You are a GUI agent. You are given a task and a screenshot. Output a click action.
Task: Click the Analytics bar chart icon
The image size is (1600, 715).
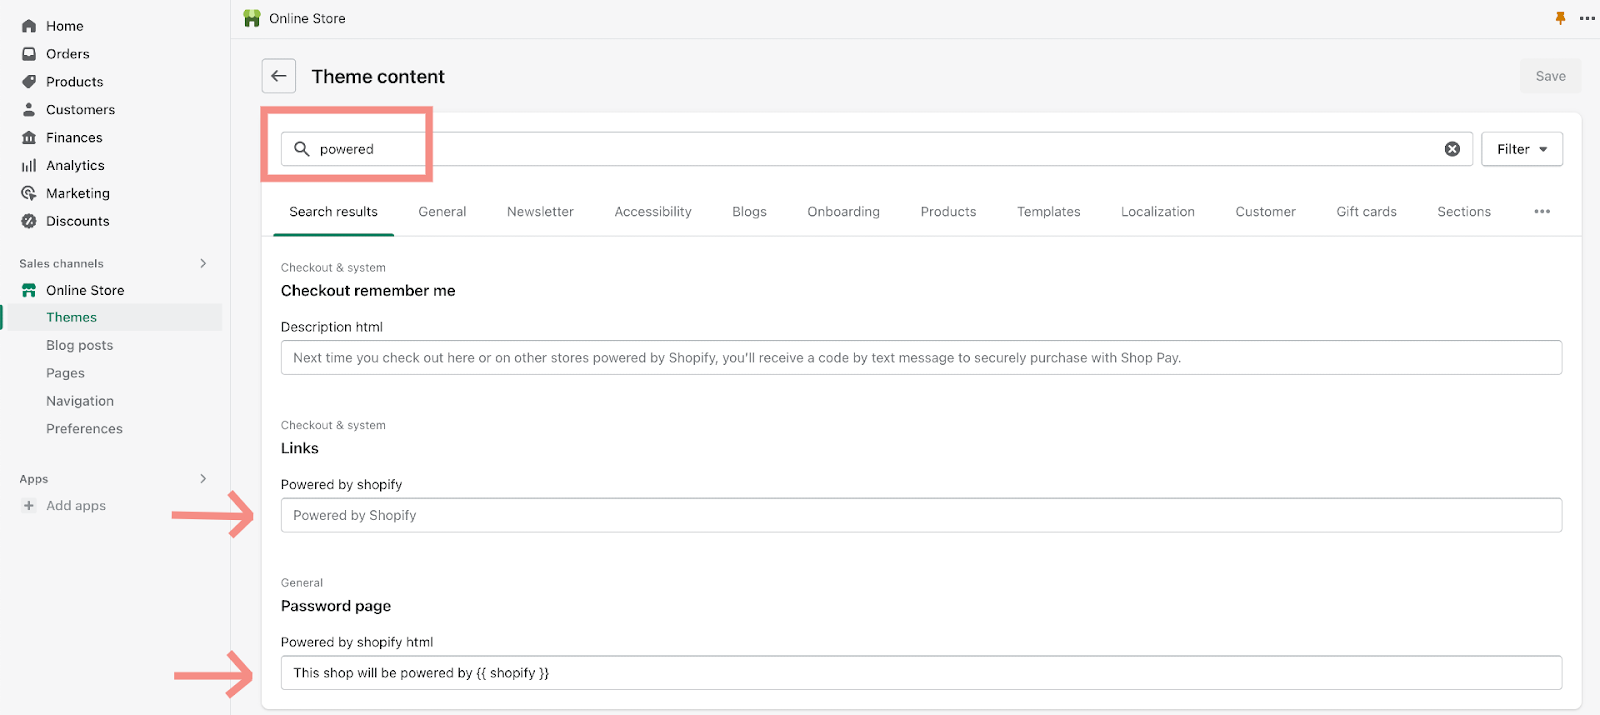coord(29,166)
